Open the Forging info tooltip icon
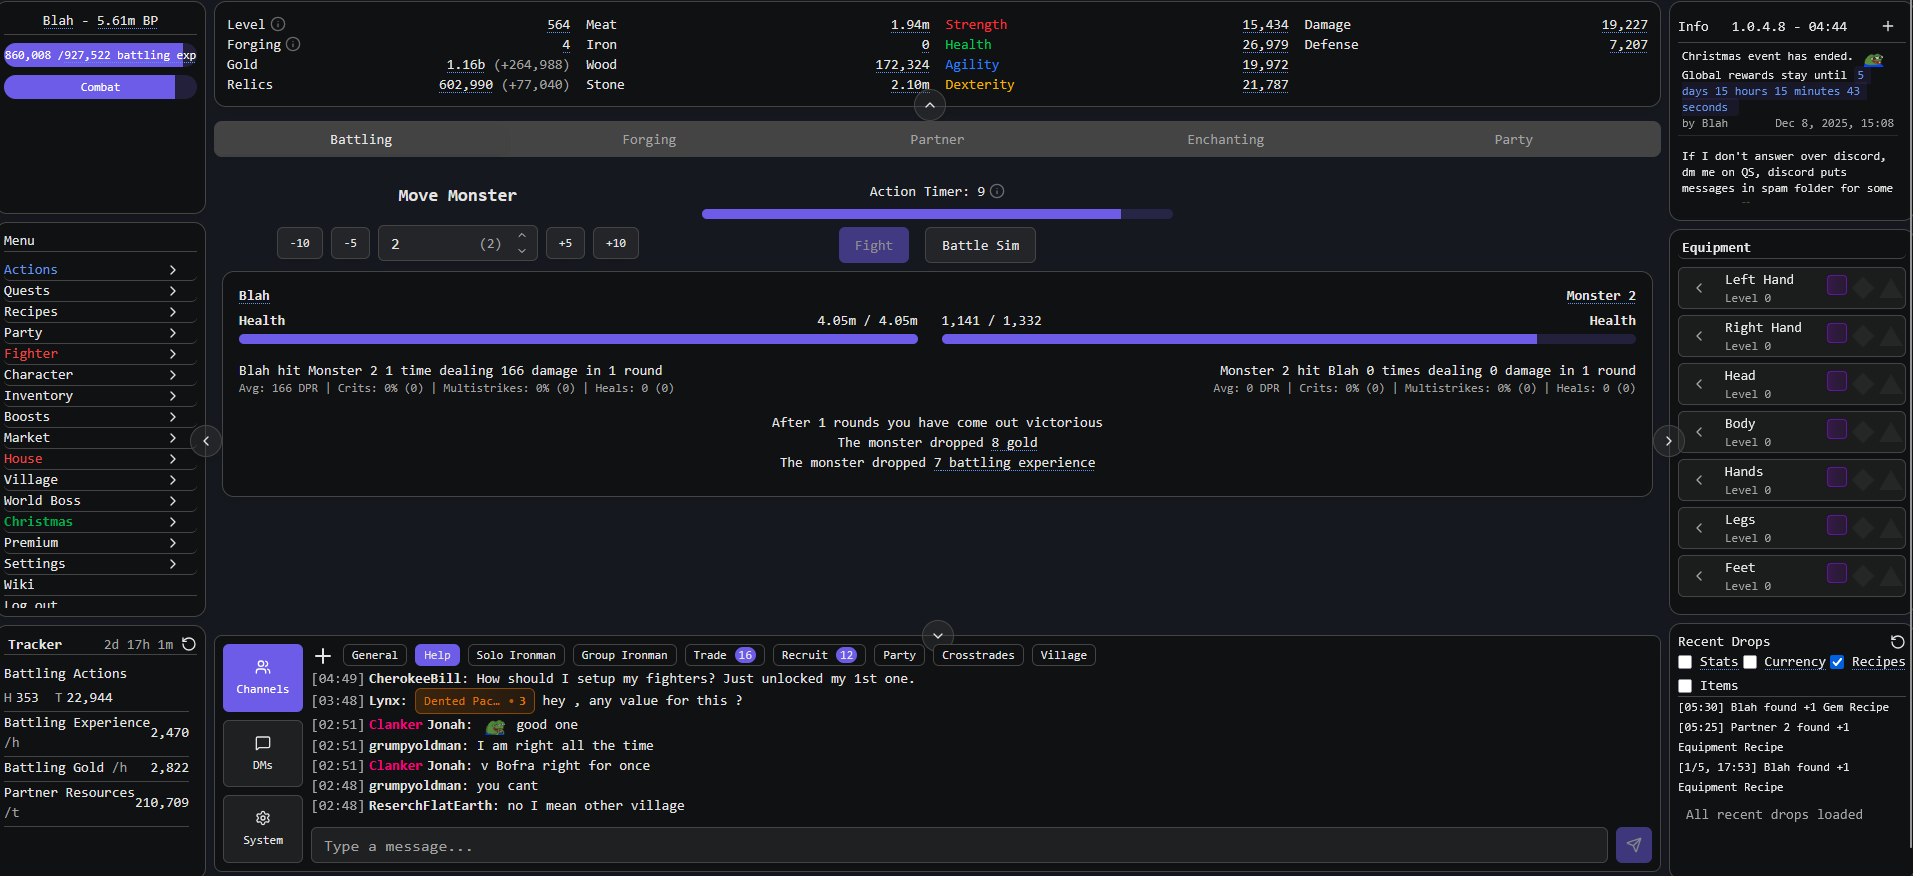Viewport: 1913px width, 876px height. 293,44
